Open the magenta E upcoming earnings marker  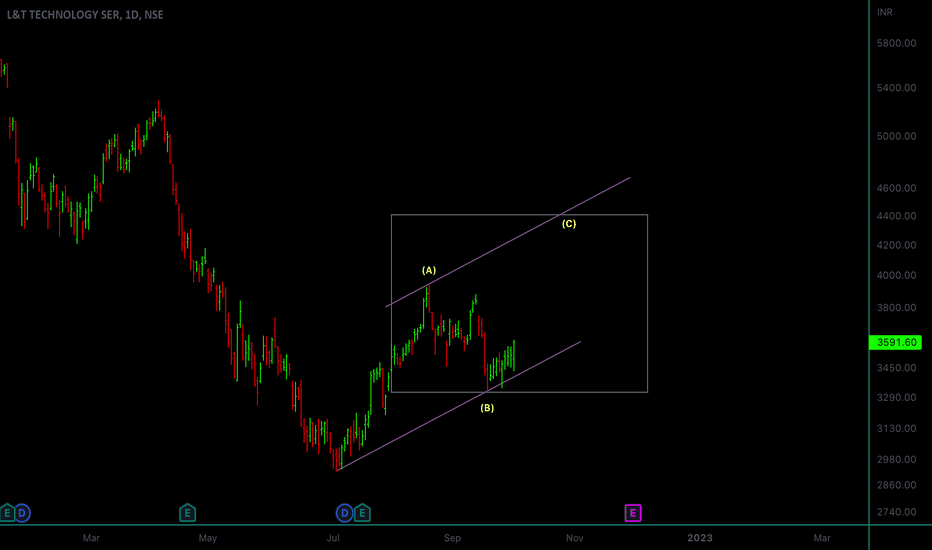click(x=633, y=513)
